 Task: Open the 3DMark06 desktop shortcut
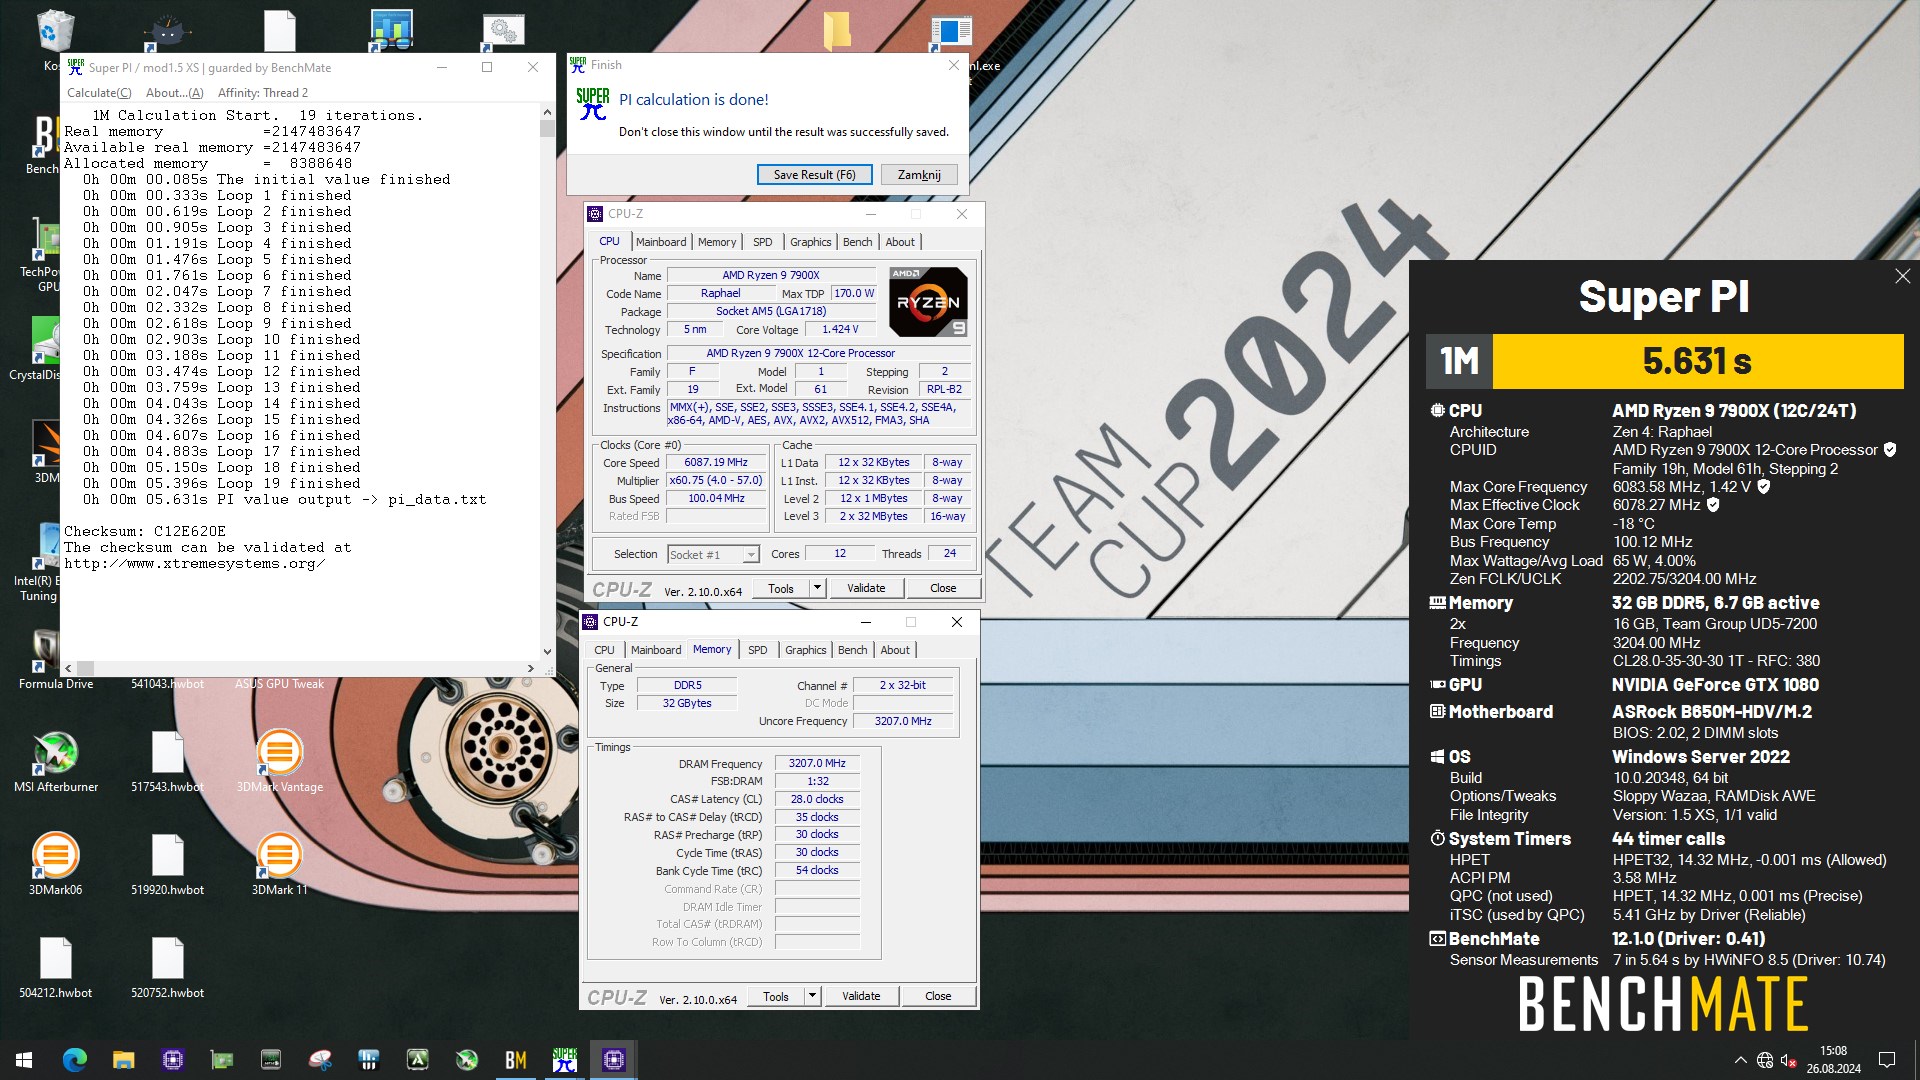(x=56, y=865)
